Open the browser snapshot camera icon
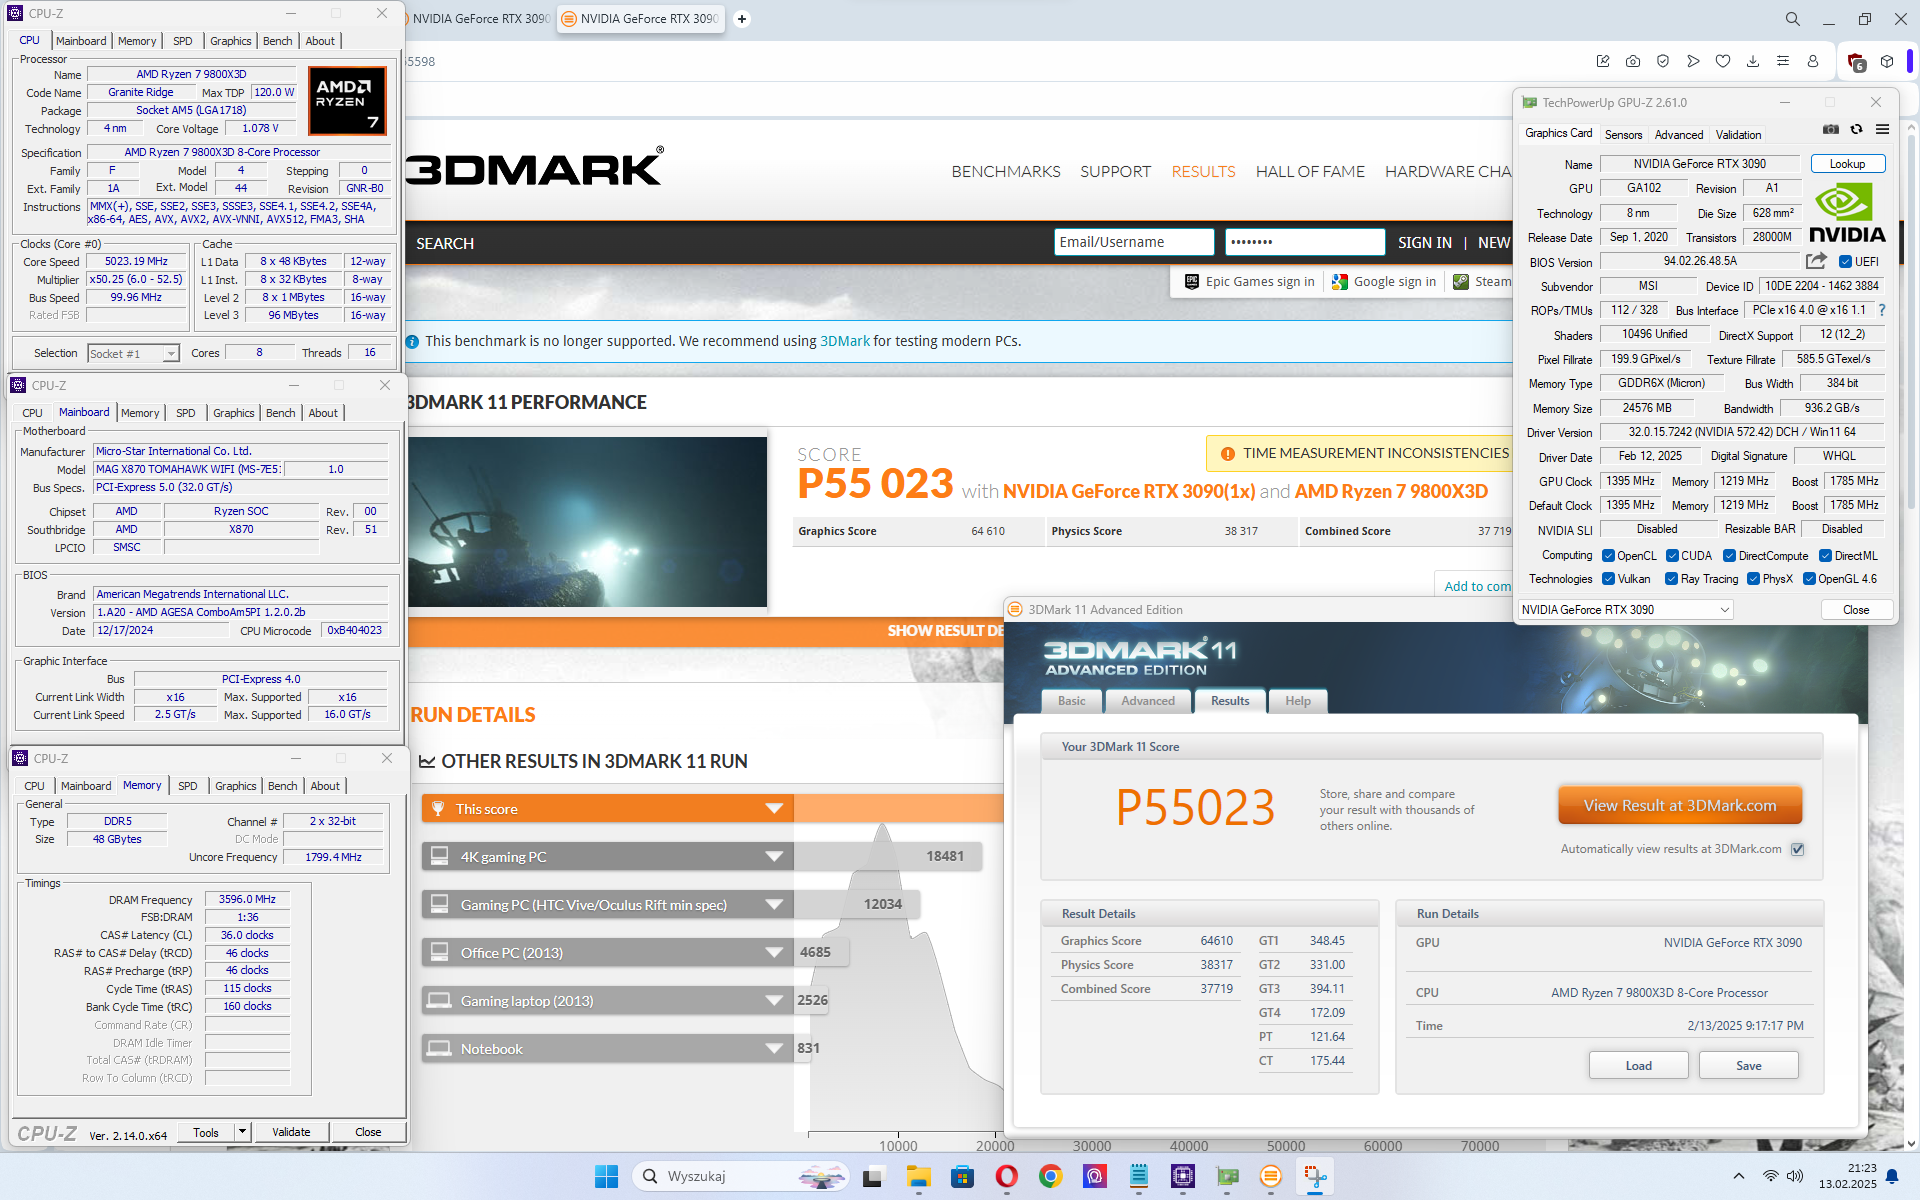The height and width of the screenshot is (1200, 1920). point(1633,61)
